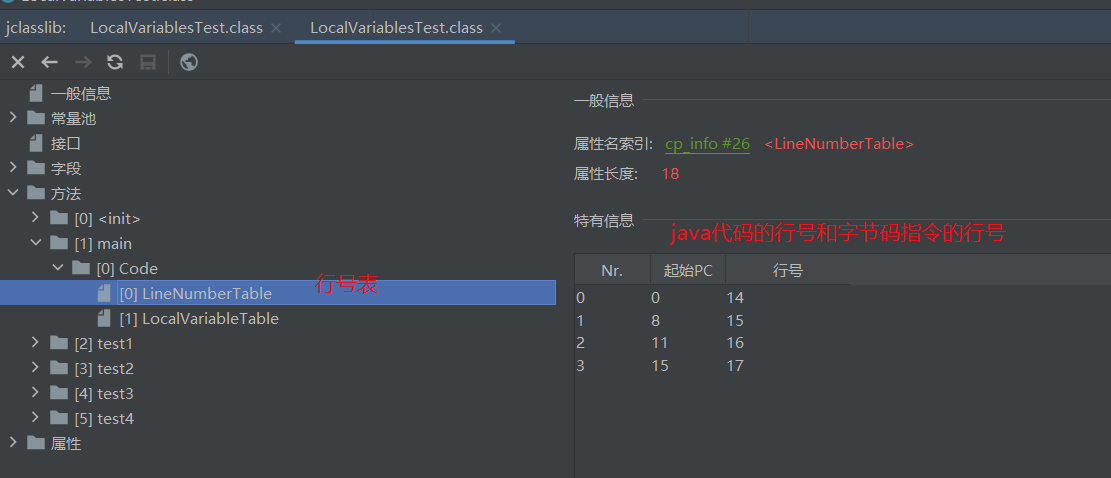Click the 起始PC value 11

659,343
